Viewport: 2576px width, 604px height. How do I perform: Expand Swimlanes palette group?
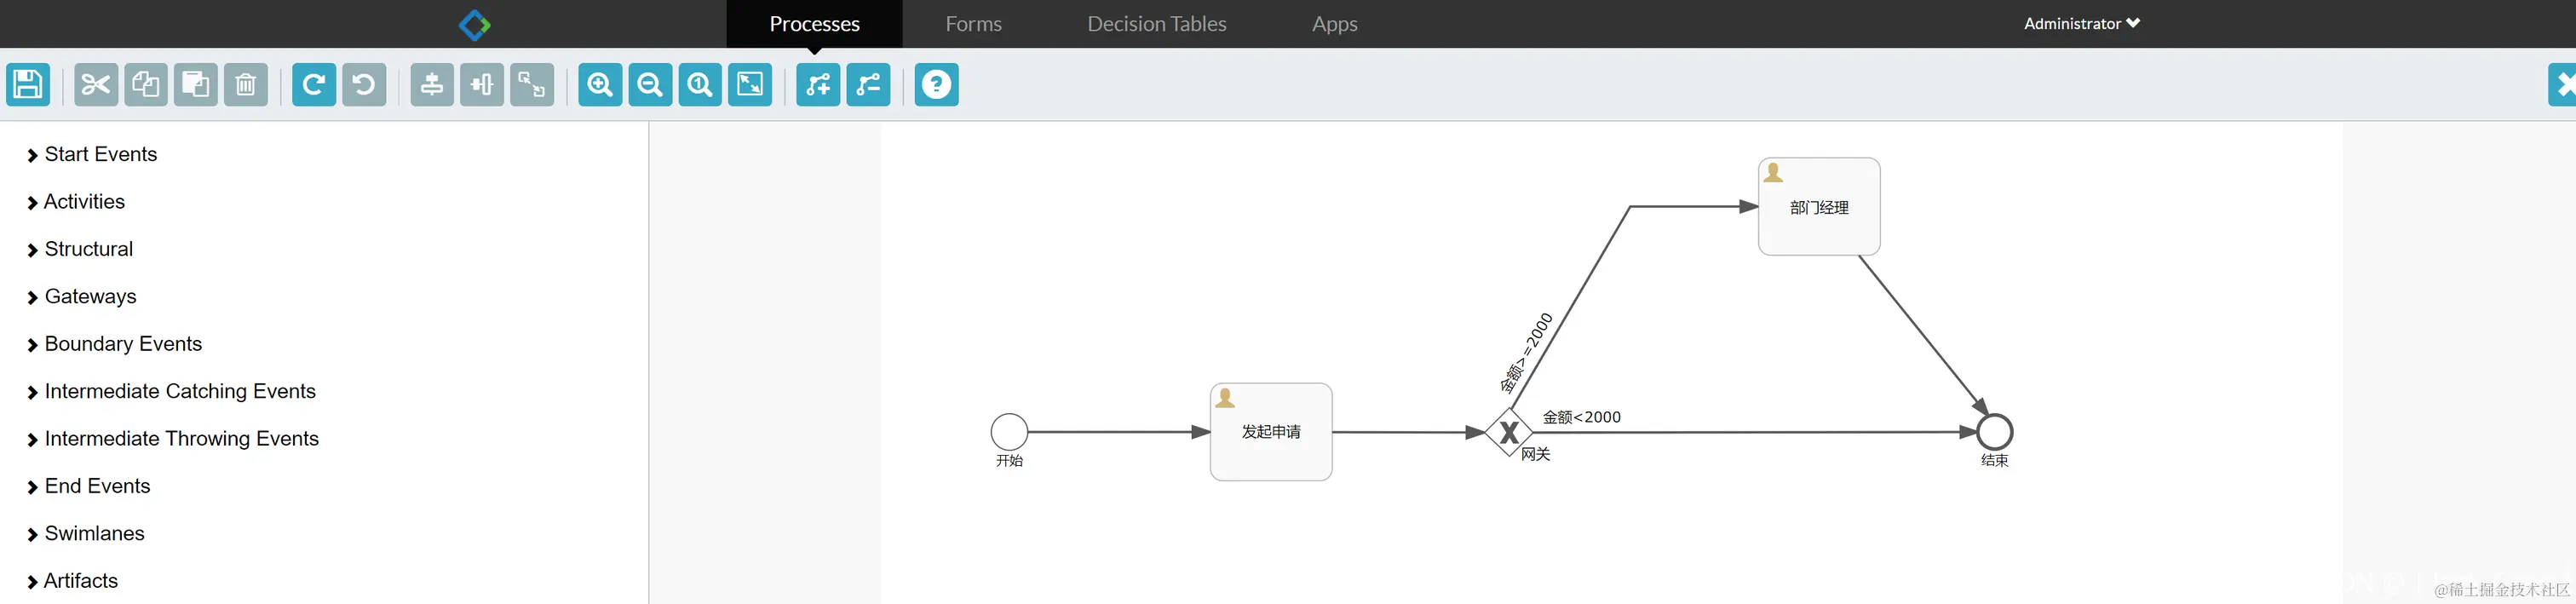[x=86, y=534]
